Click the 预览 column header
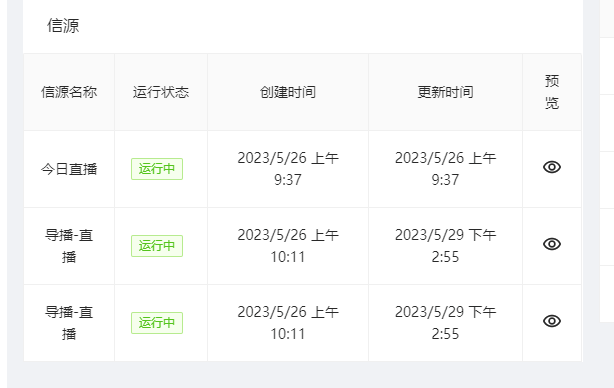The image size is (614, 388). point(552,92)
